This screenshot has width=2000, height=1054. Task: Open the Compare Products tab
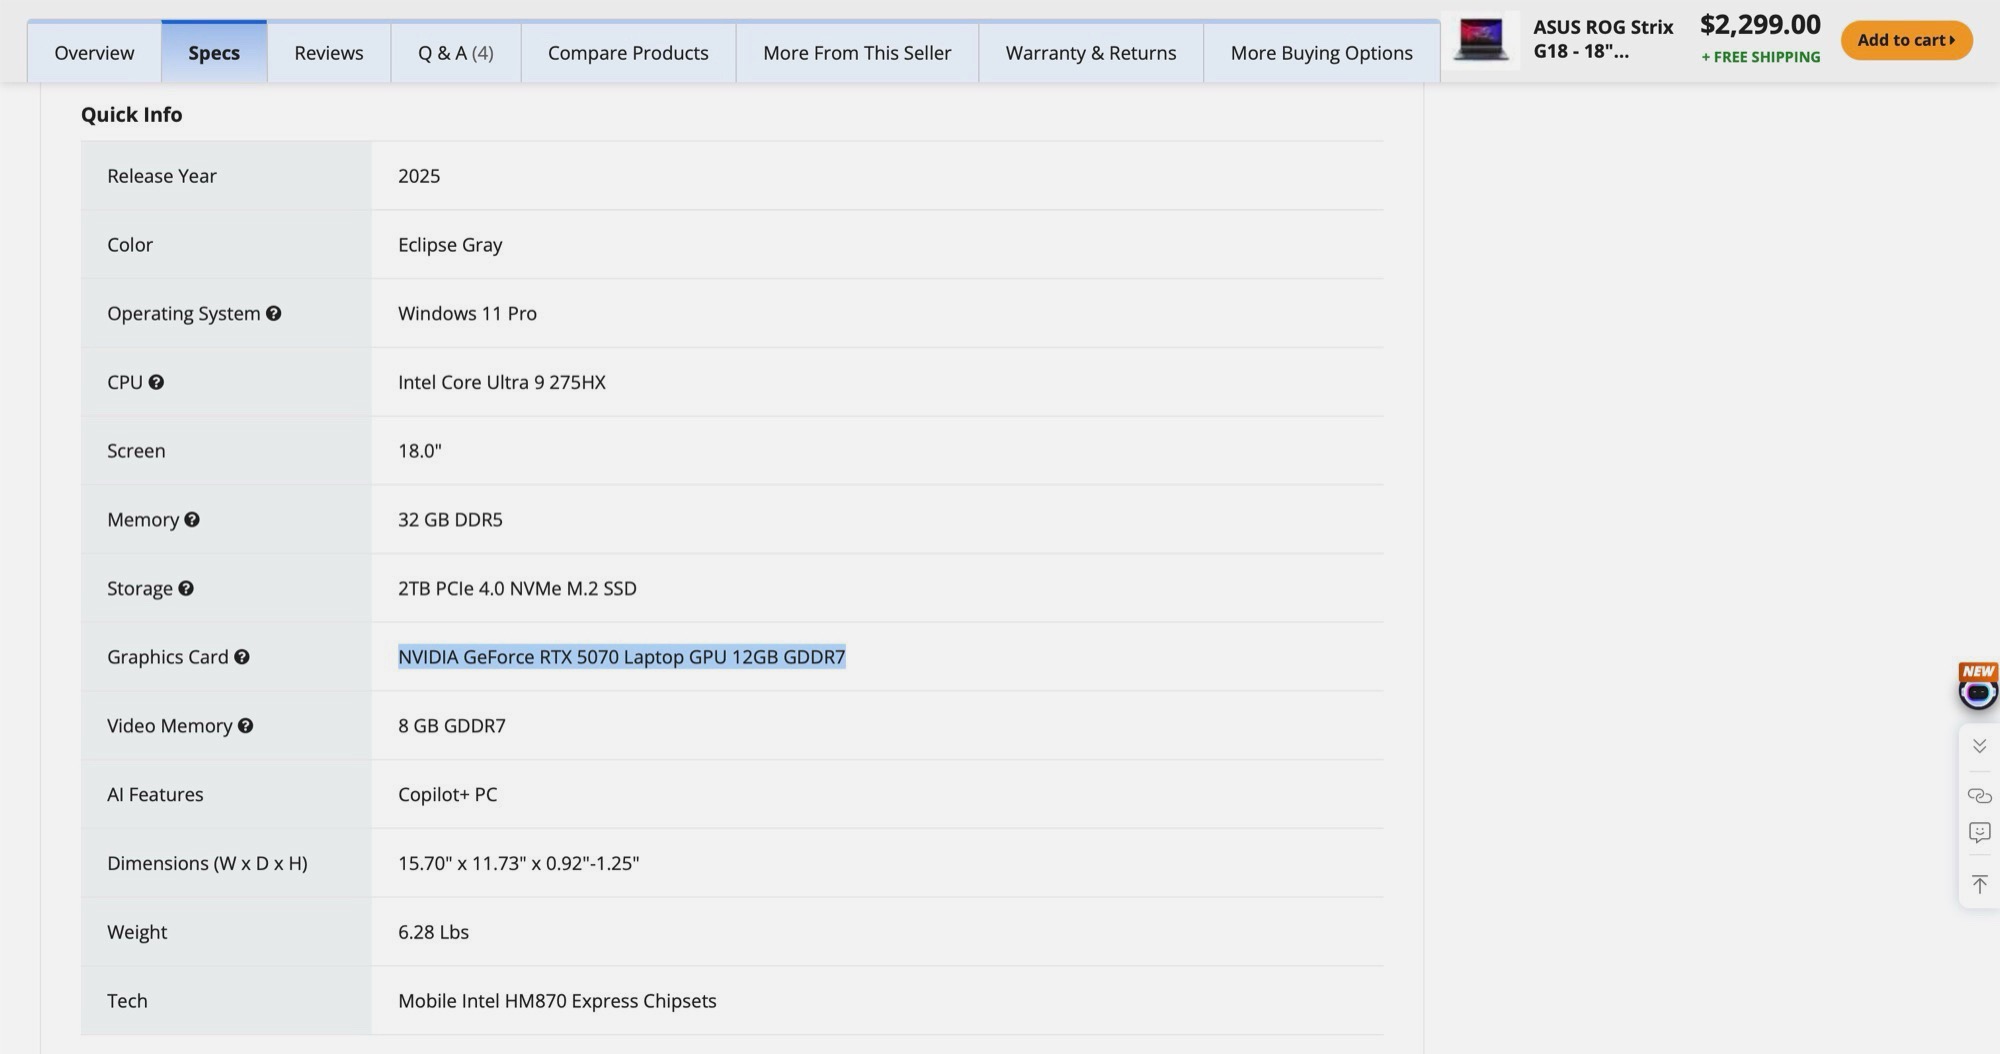pyautogui.click(x=628, y=52)
